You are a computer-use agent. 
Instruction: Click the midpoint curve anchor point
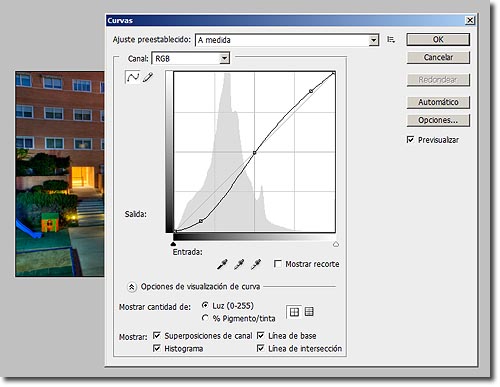point(254,153)
